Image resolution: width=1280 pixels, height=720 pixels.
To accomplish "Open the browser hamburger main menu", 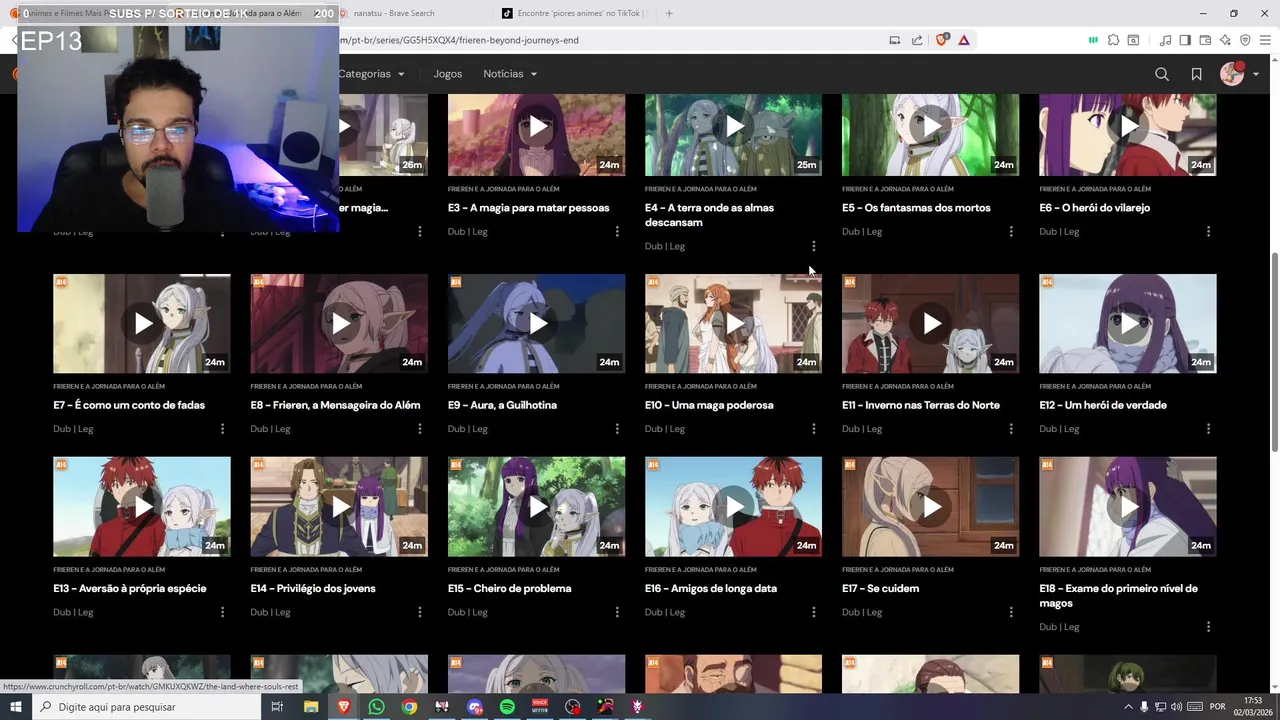I will 1265,40.
